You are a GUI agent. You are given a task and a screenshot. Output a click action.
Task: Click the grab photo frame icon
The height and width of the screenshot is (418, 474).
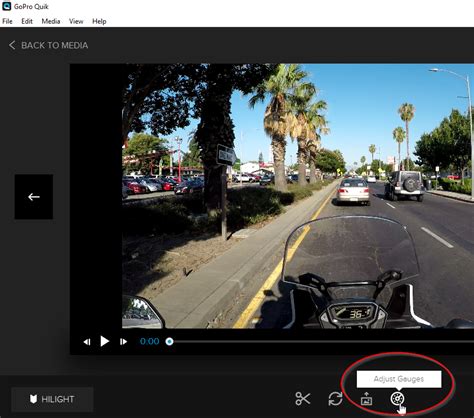click(366, 399)
